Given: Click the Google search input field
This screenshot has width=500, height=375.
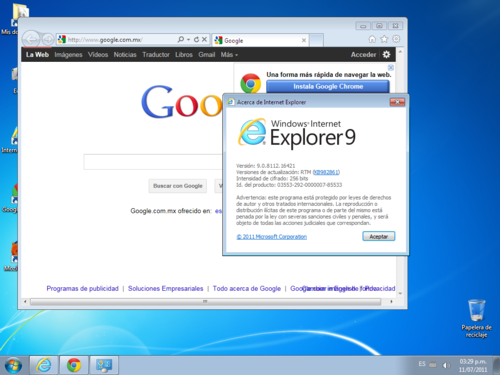Looking at the screenshot, I should [x=153, y=162].
